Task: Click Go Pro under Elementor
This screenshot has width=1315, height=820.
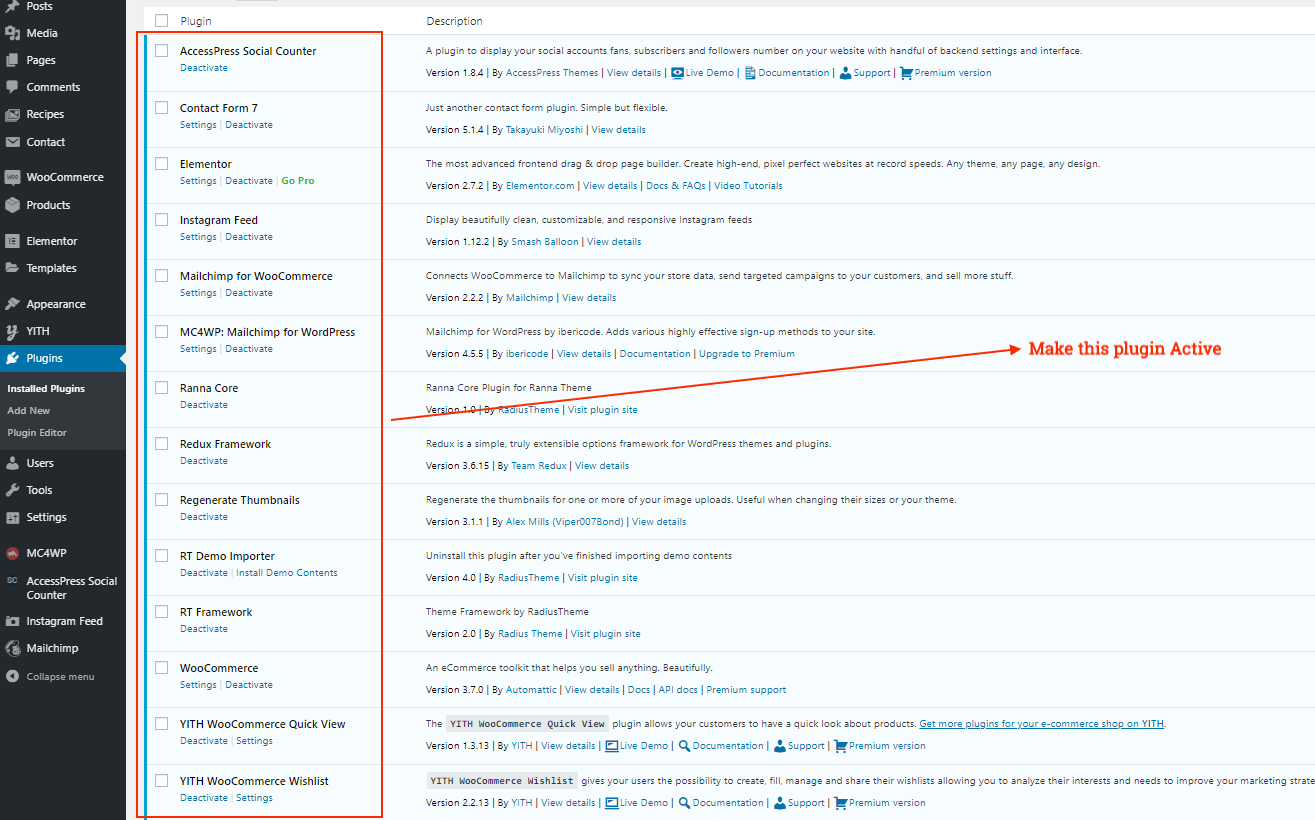Action: [298, 181]
